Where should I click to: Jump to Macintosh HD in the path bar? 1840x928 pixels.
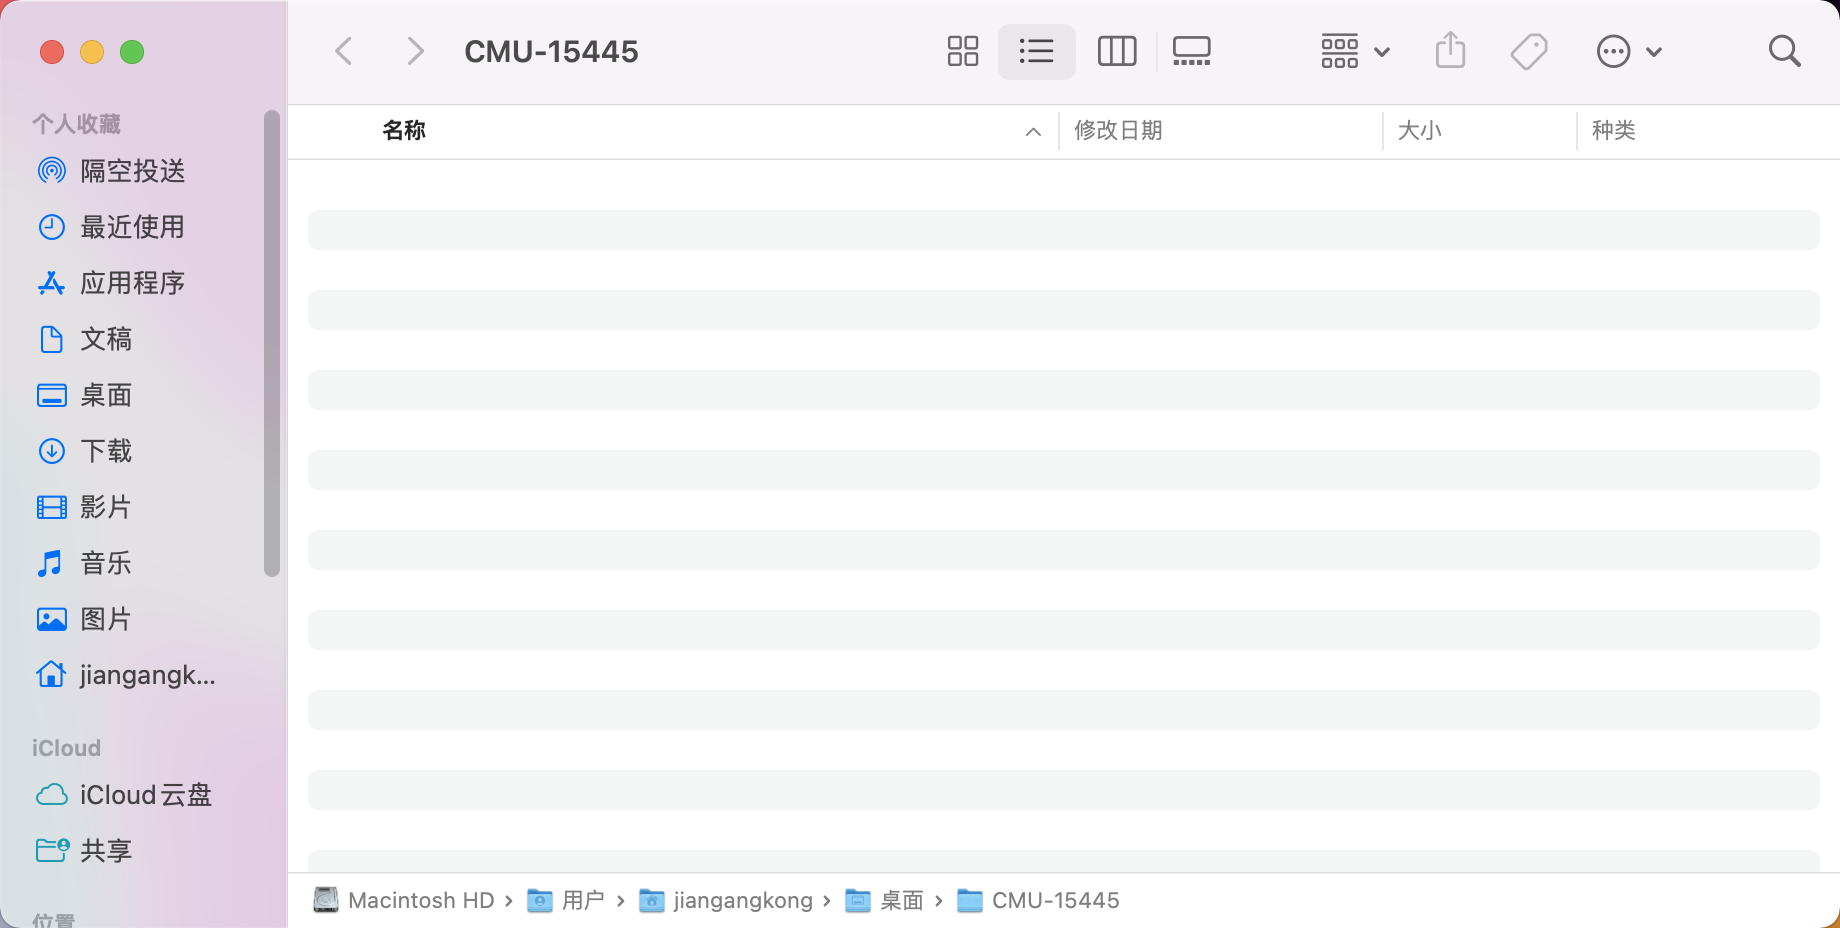click(x=404, y=900)
